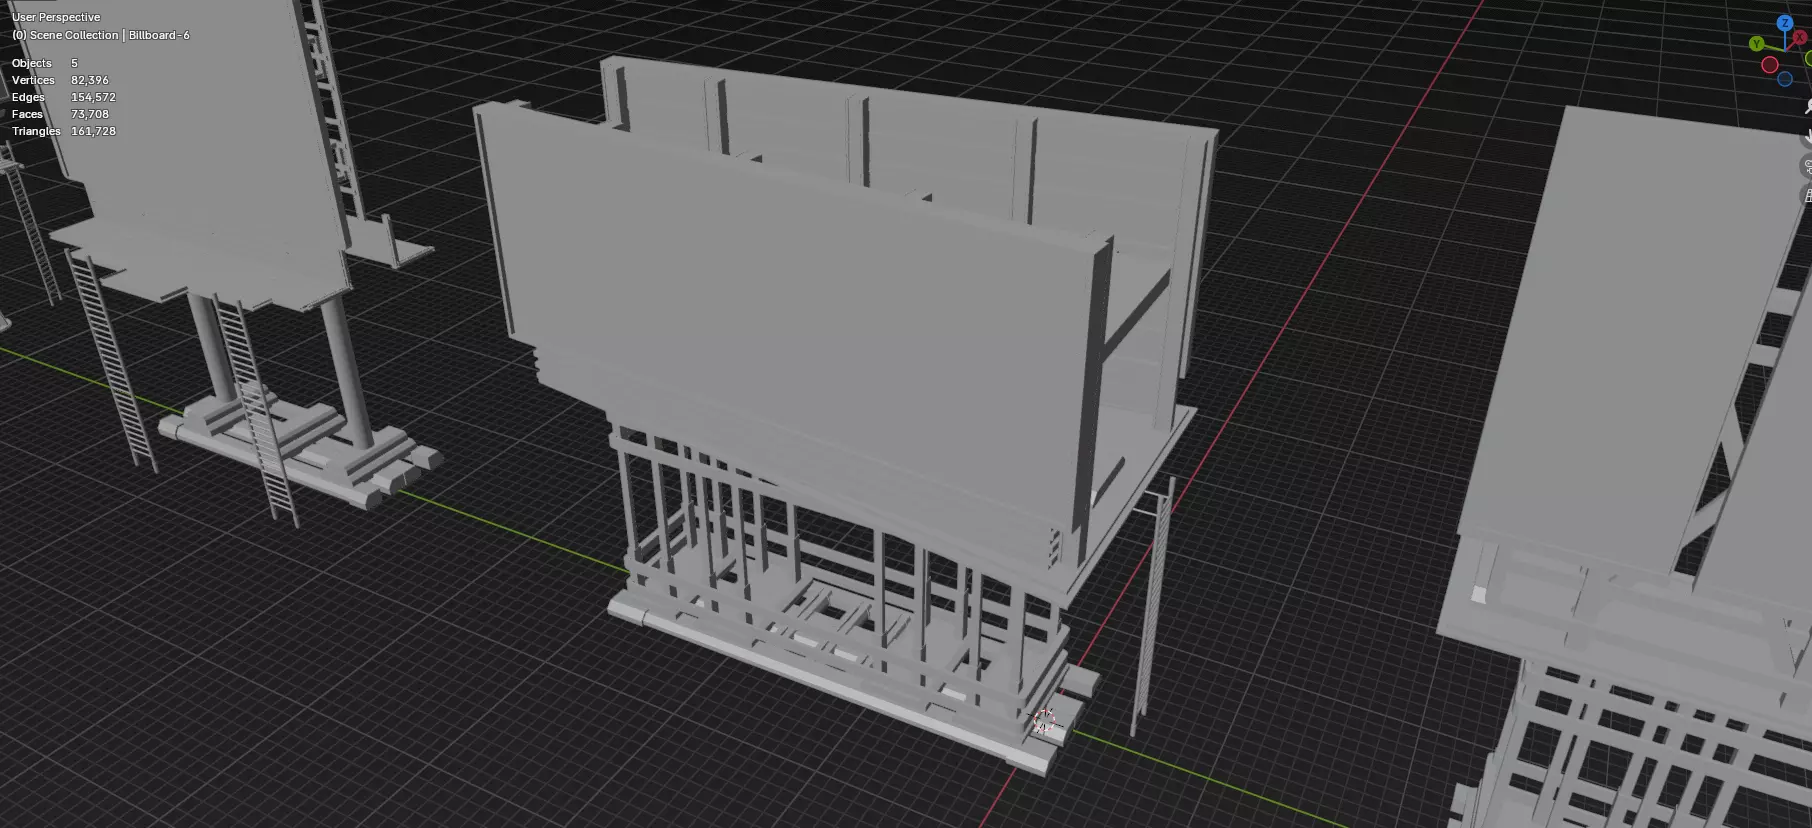
Task: Click the negative Z blue gizmo circle
Action: click(x=1785, y=79)
